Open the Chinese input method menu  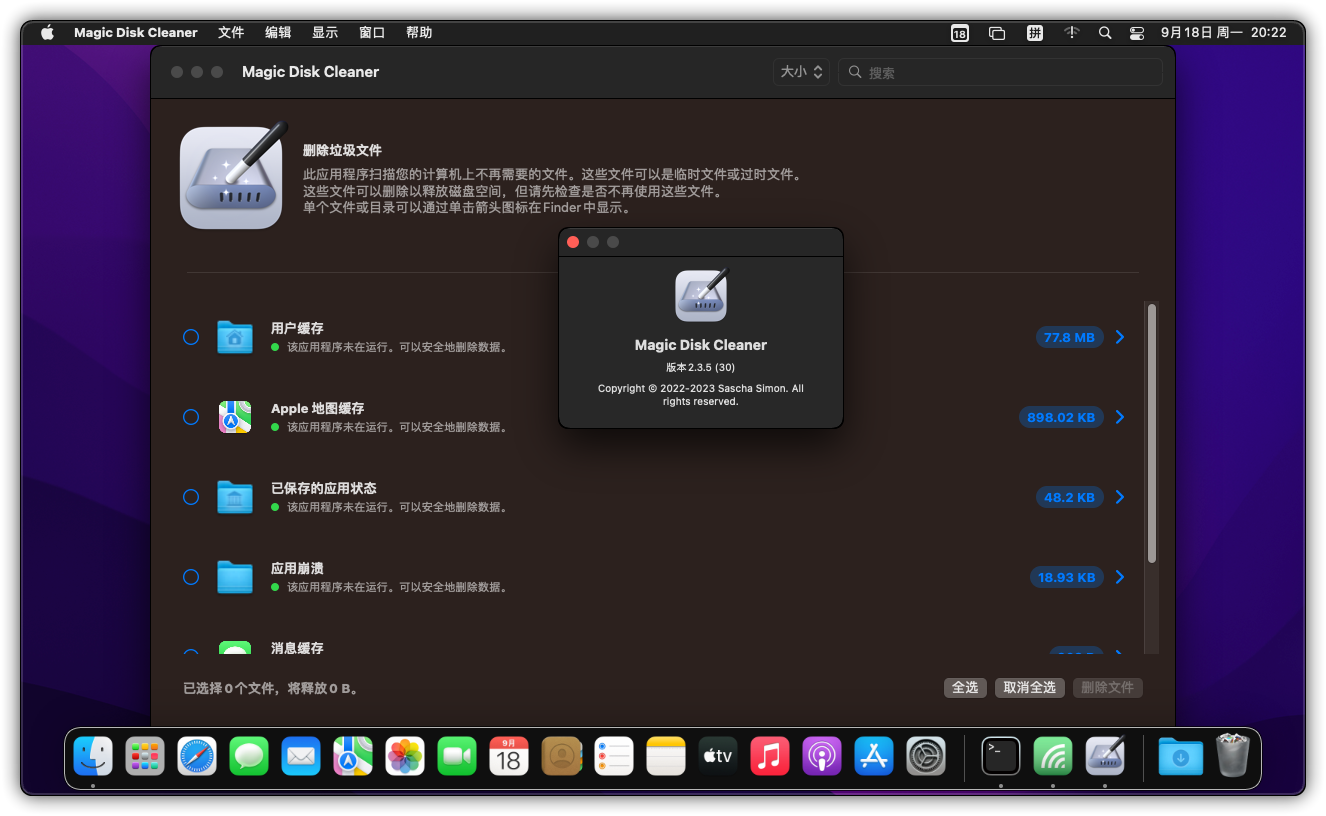coord(1035,32)
